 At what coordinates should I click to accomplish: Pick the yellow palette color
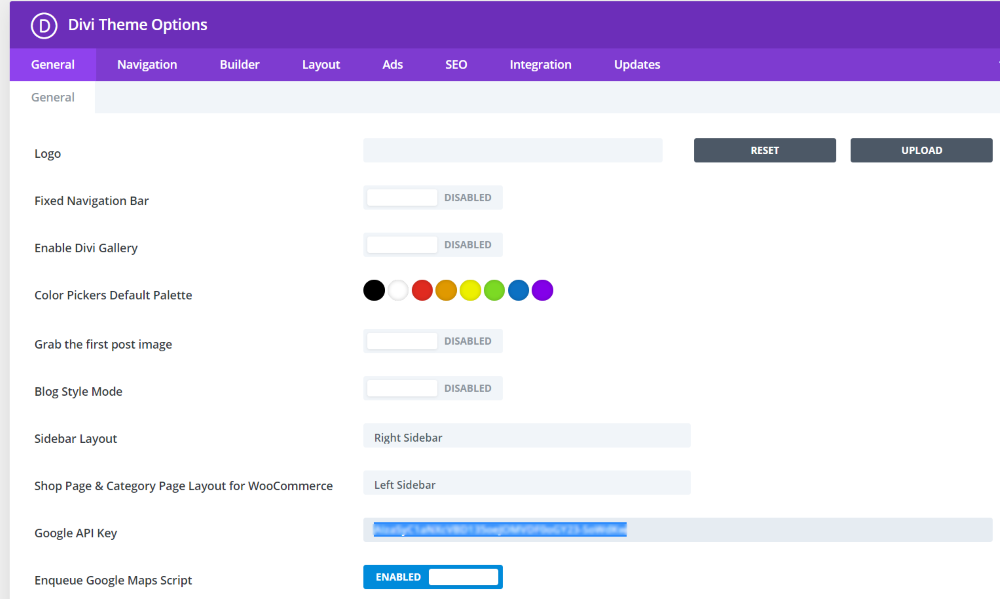(x=470, y=290)
